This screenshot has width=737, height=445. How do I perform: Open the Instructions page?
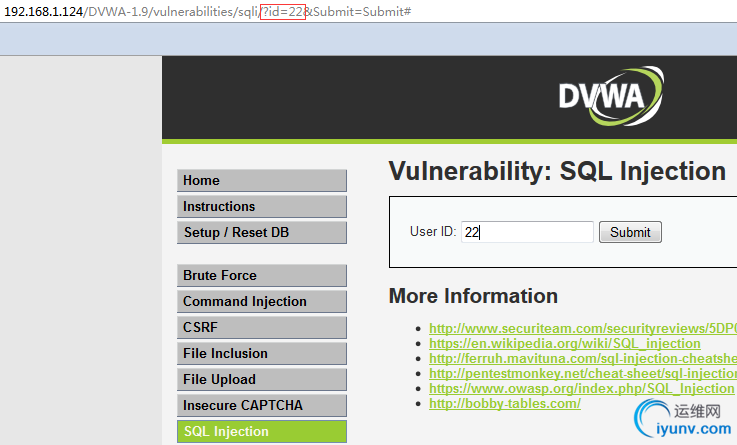pos(262,206)
